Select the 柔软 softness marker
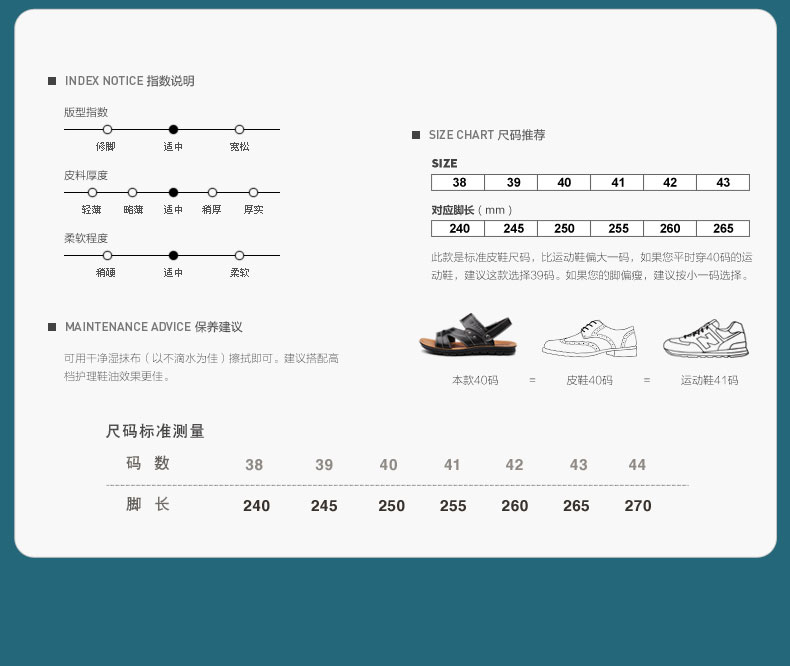Image resolution: width=790 pixels, height=666 pixels. tap(239, 255)
